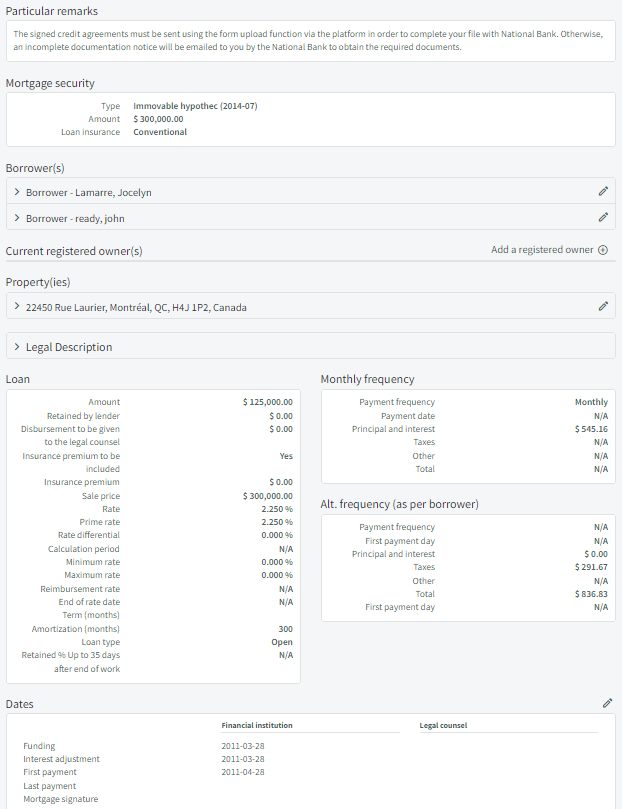Edit borrower ready, john pencil icon

[603, 217]
